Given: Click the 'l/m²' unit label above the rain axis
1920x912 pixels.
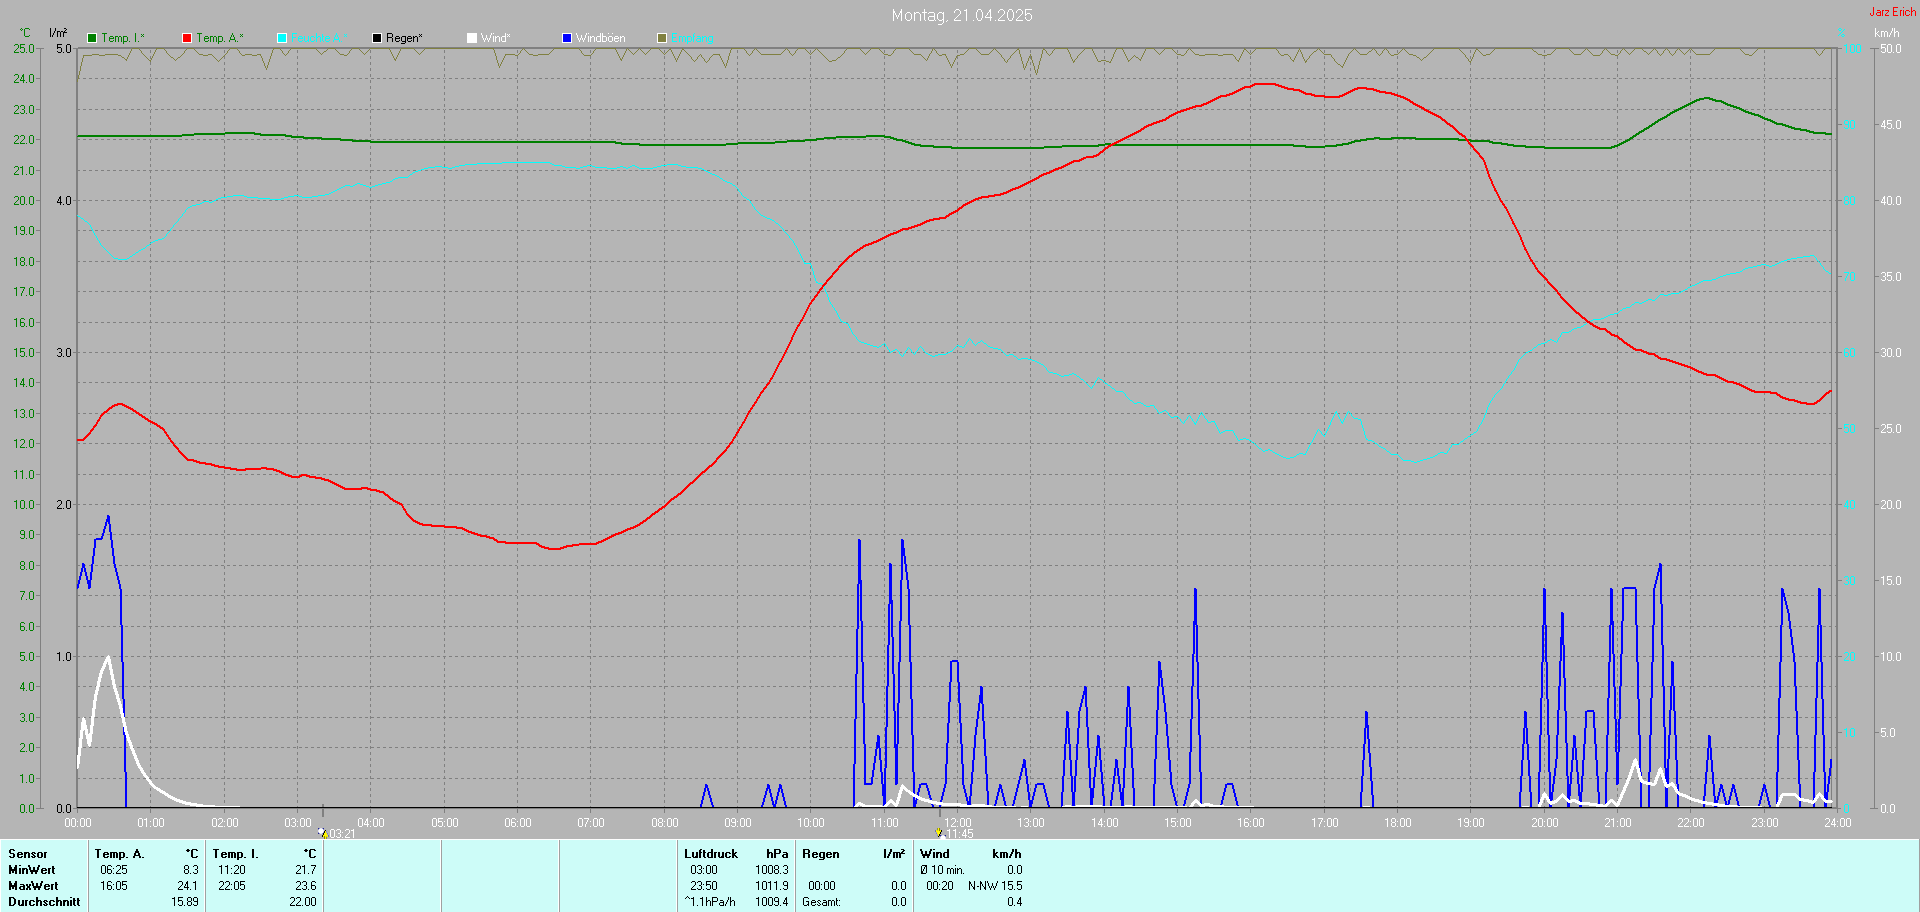Looking at the screenshot, I should click(58, 33).
